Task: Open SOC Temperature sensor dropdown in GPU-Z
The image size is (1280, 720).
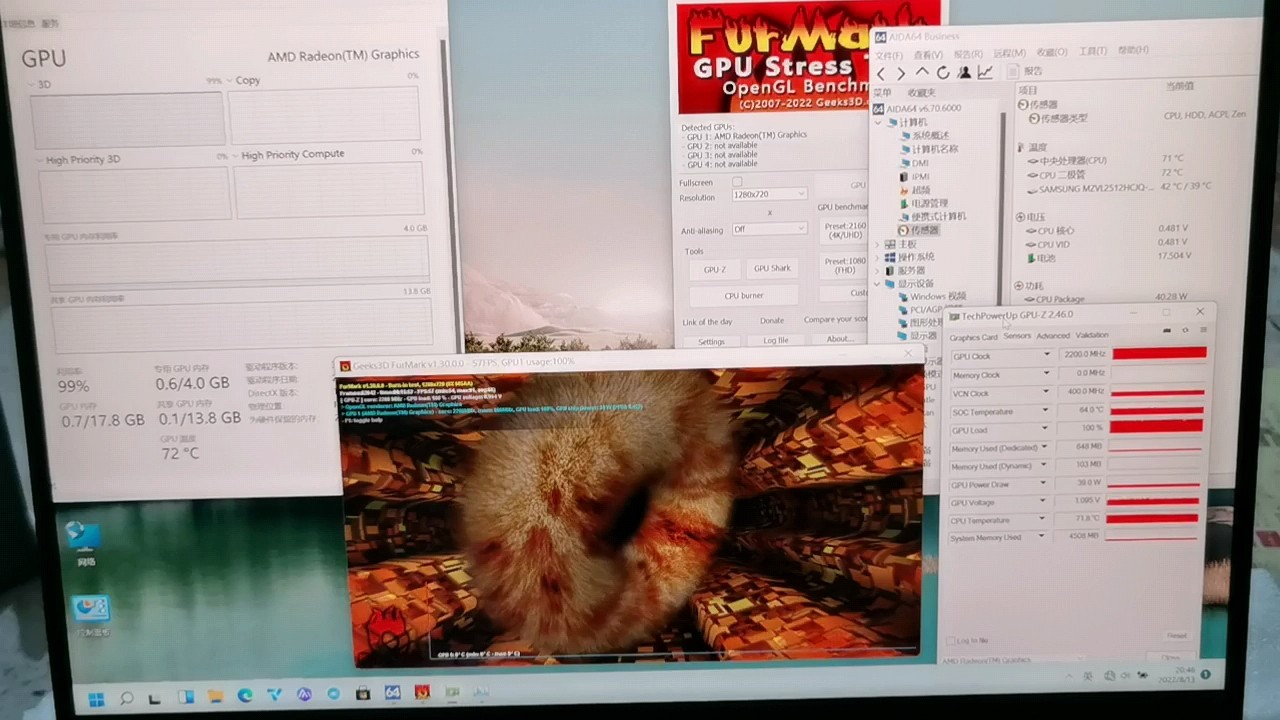Action: click(x=1047, y=411)
